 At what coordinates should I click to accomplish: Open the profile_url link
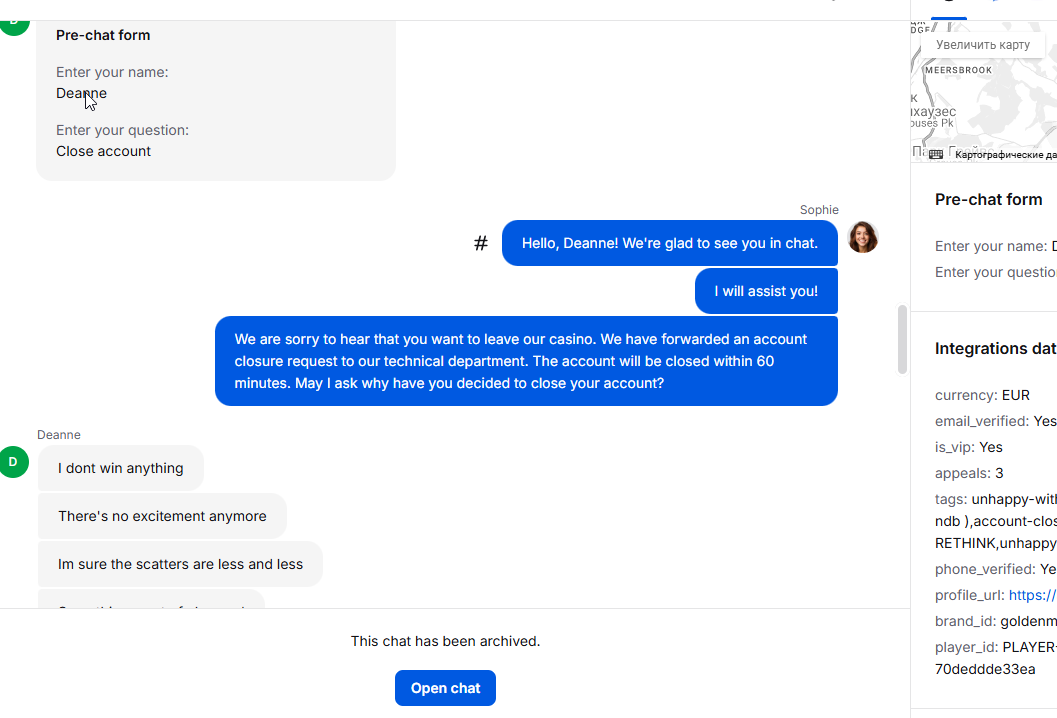tap(1033, 595)
